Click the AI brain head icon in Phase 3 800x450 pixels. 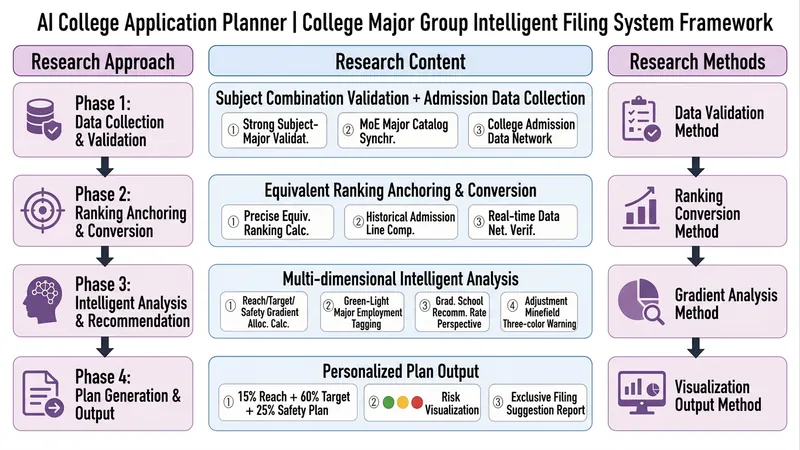[x=43, y=301]
